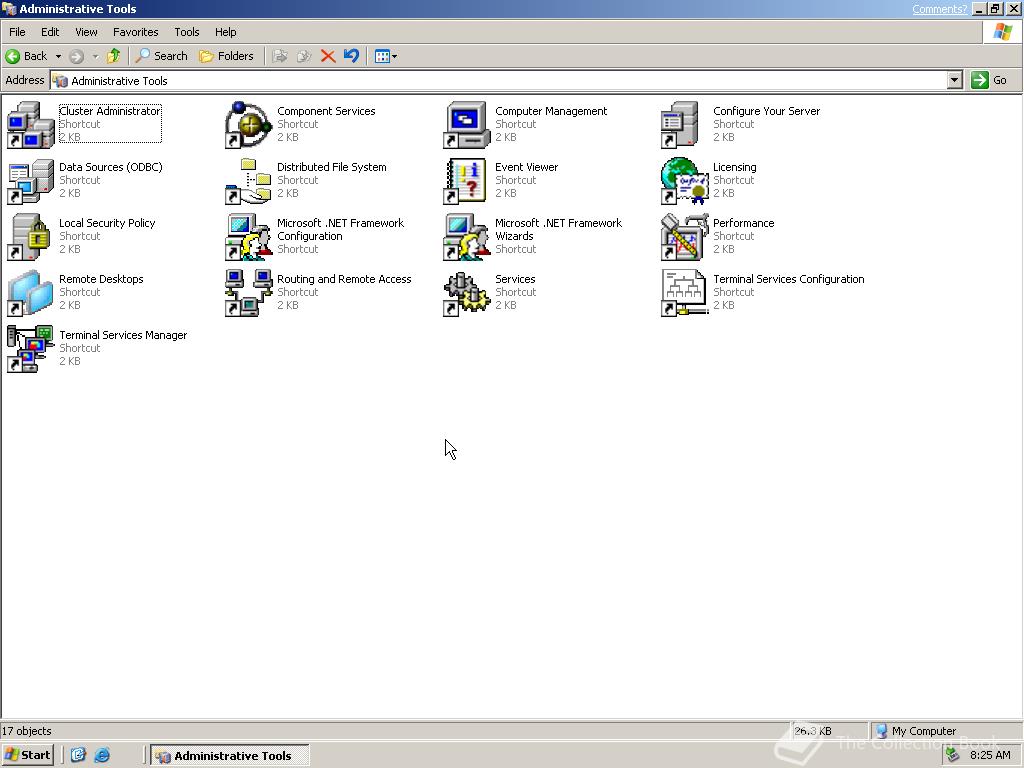Select the Terminal Services Manager icon
This screenshot has height=768, width=1024.
point(30,349)
